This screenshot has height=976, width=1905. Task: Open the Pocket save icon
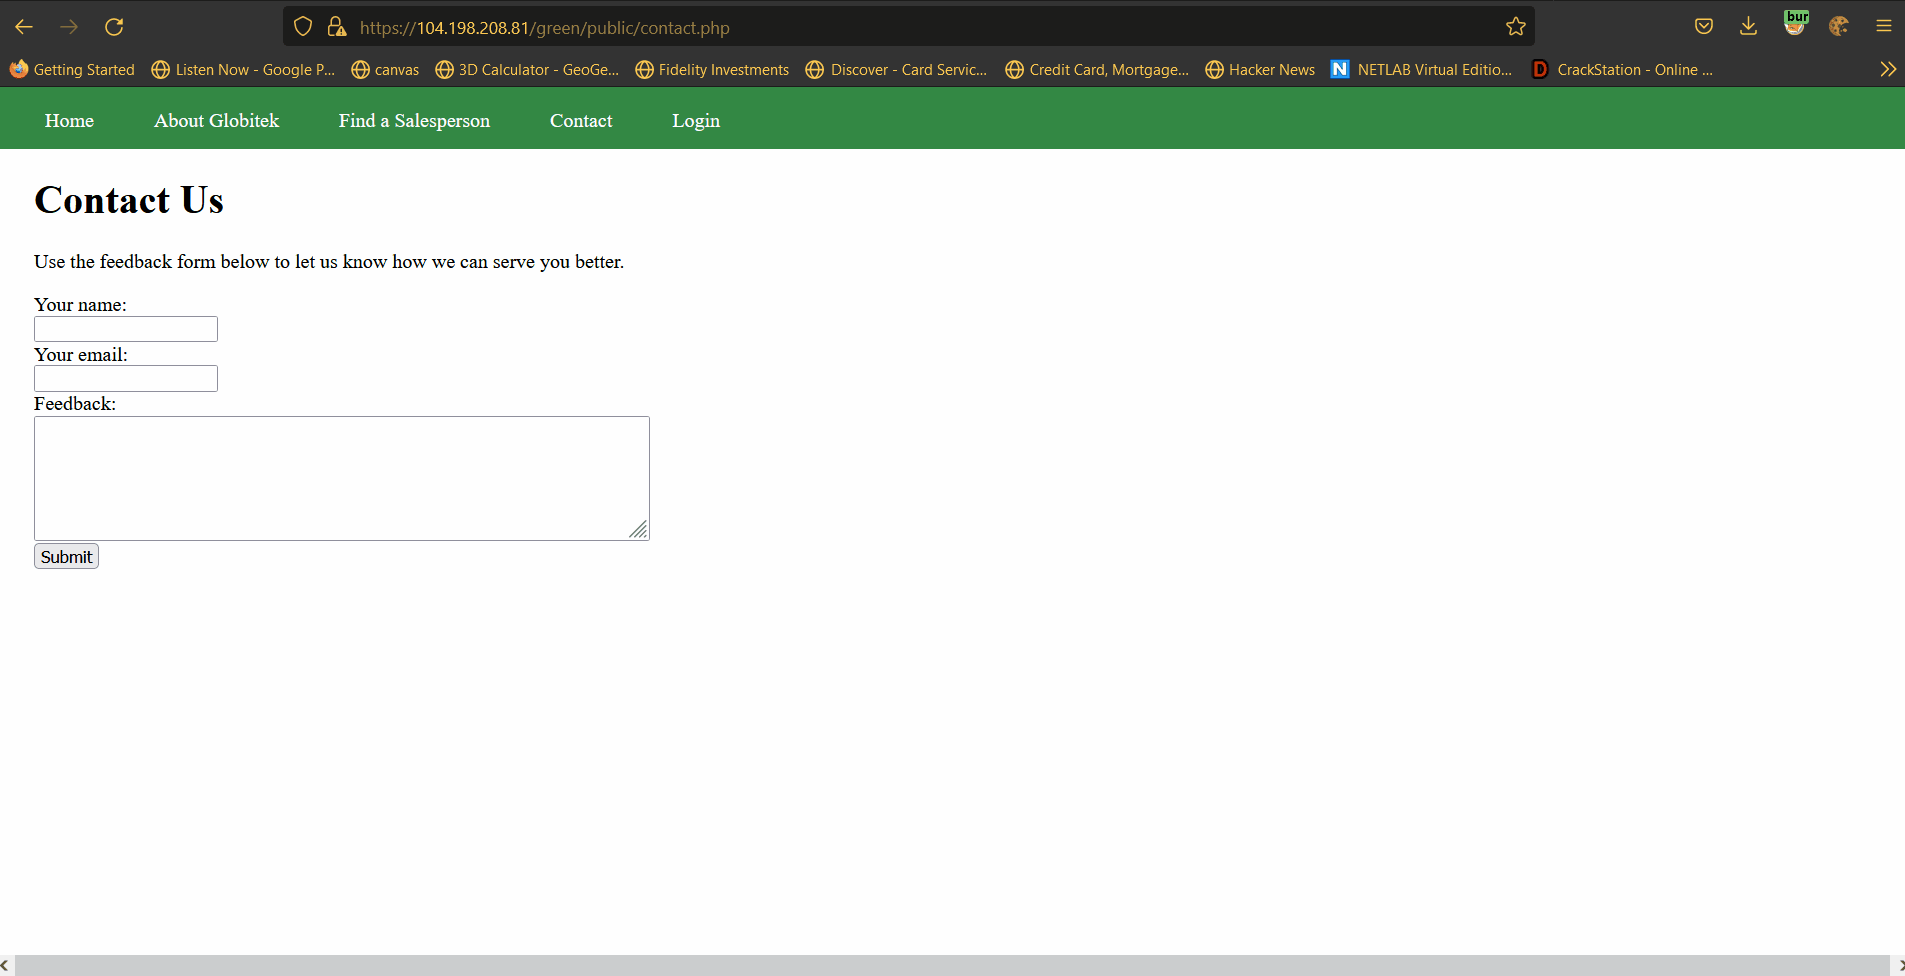[1704, 27]
